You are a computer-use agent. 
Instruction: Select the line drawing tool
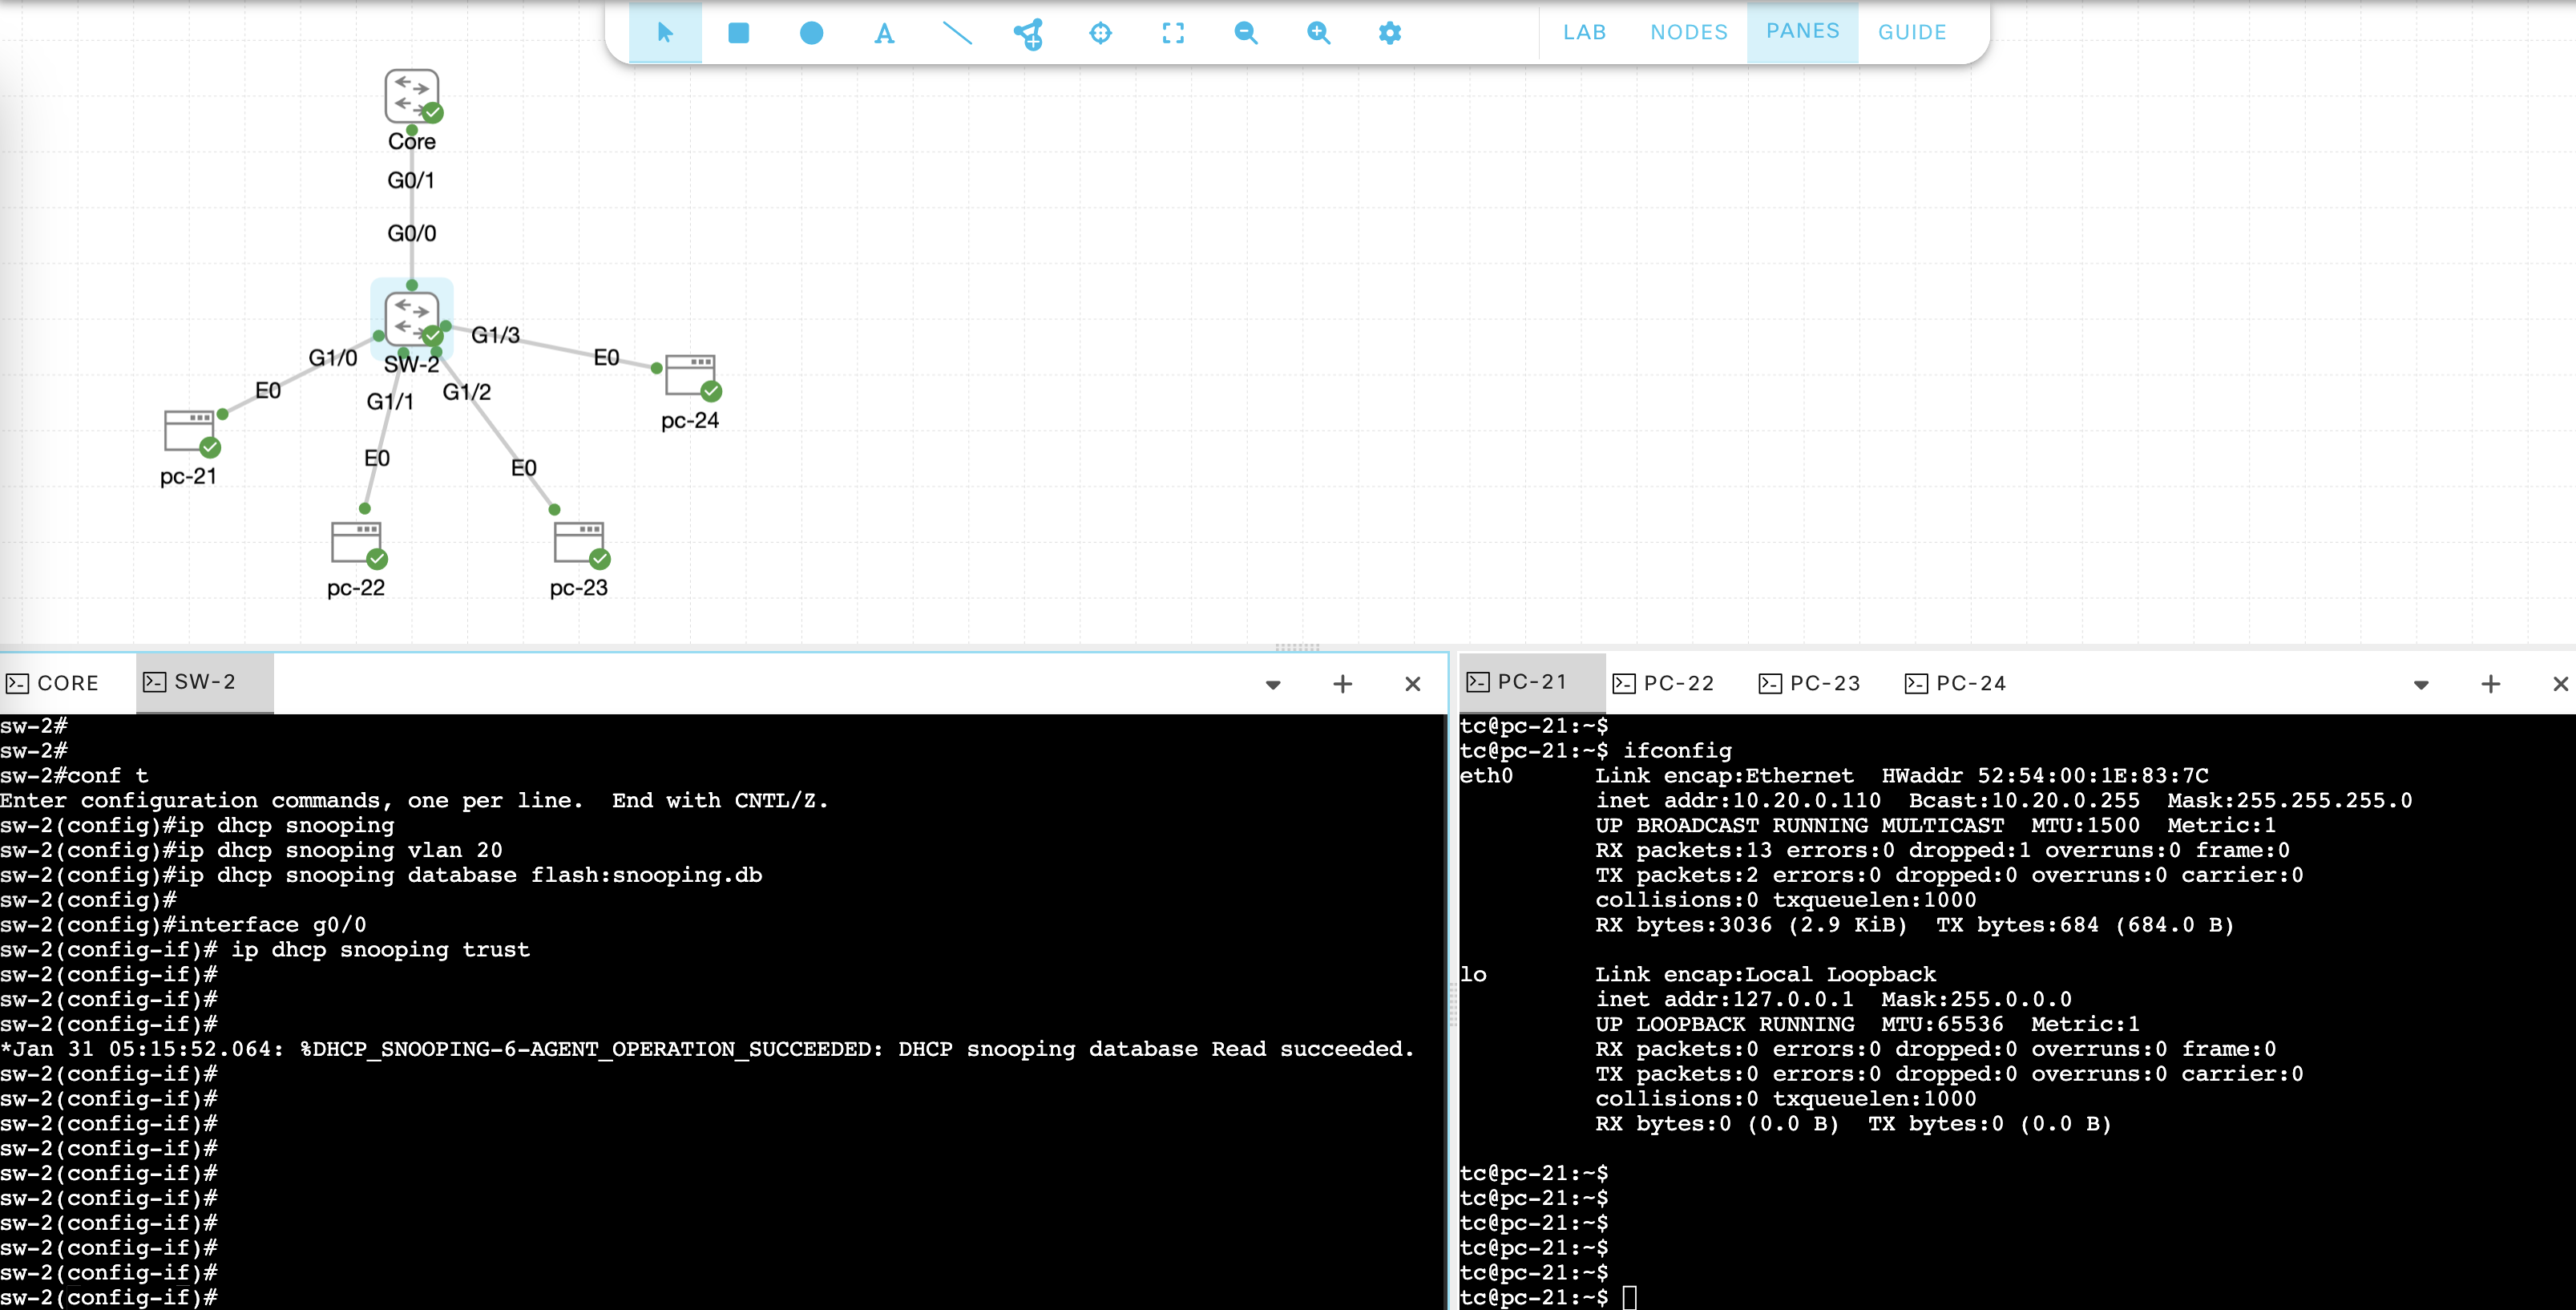pyautogui.click(x=957, y=33)
